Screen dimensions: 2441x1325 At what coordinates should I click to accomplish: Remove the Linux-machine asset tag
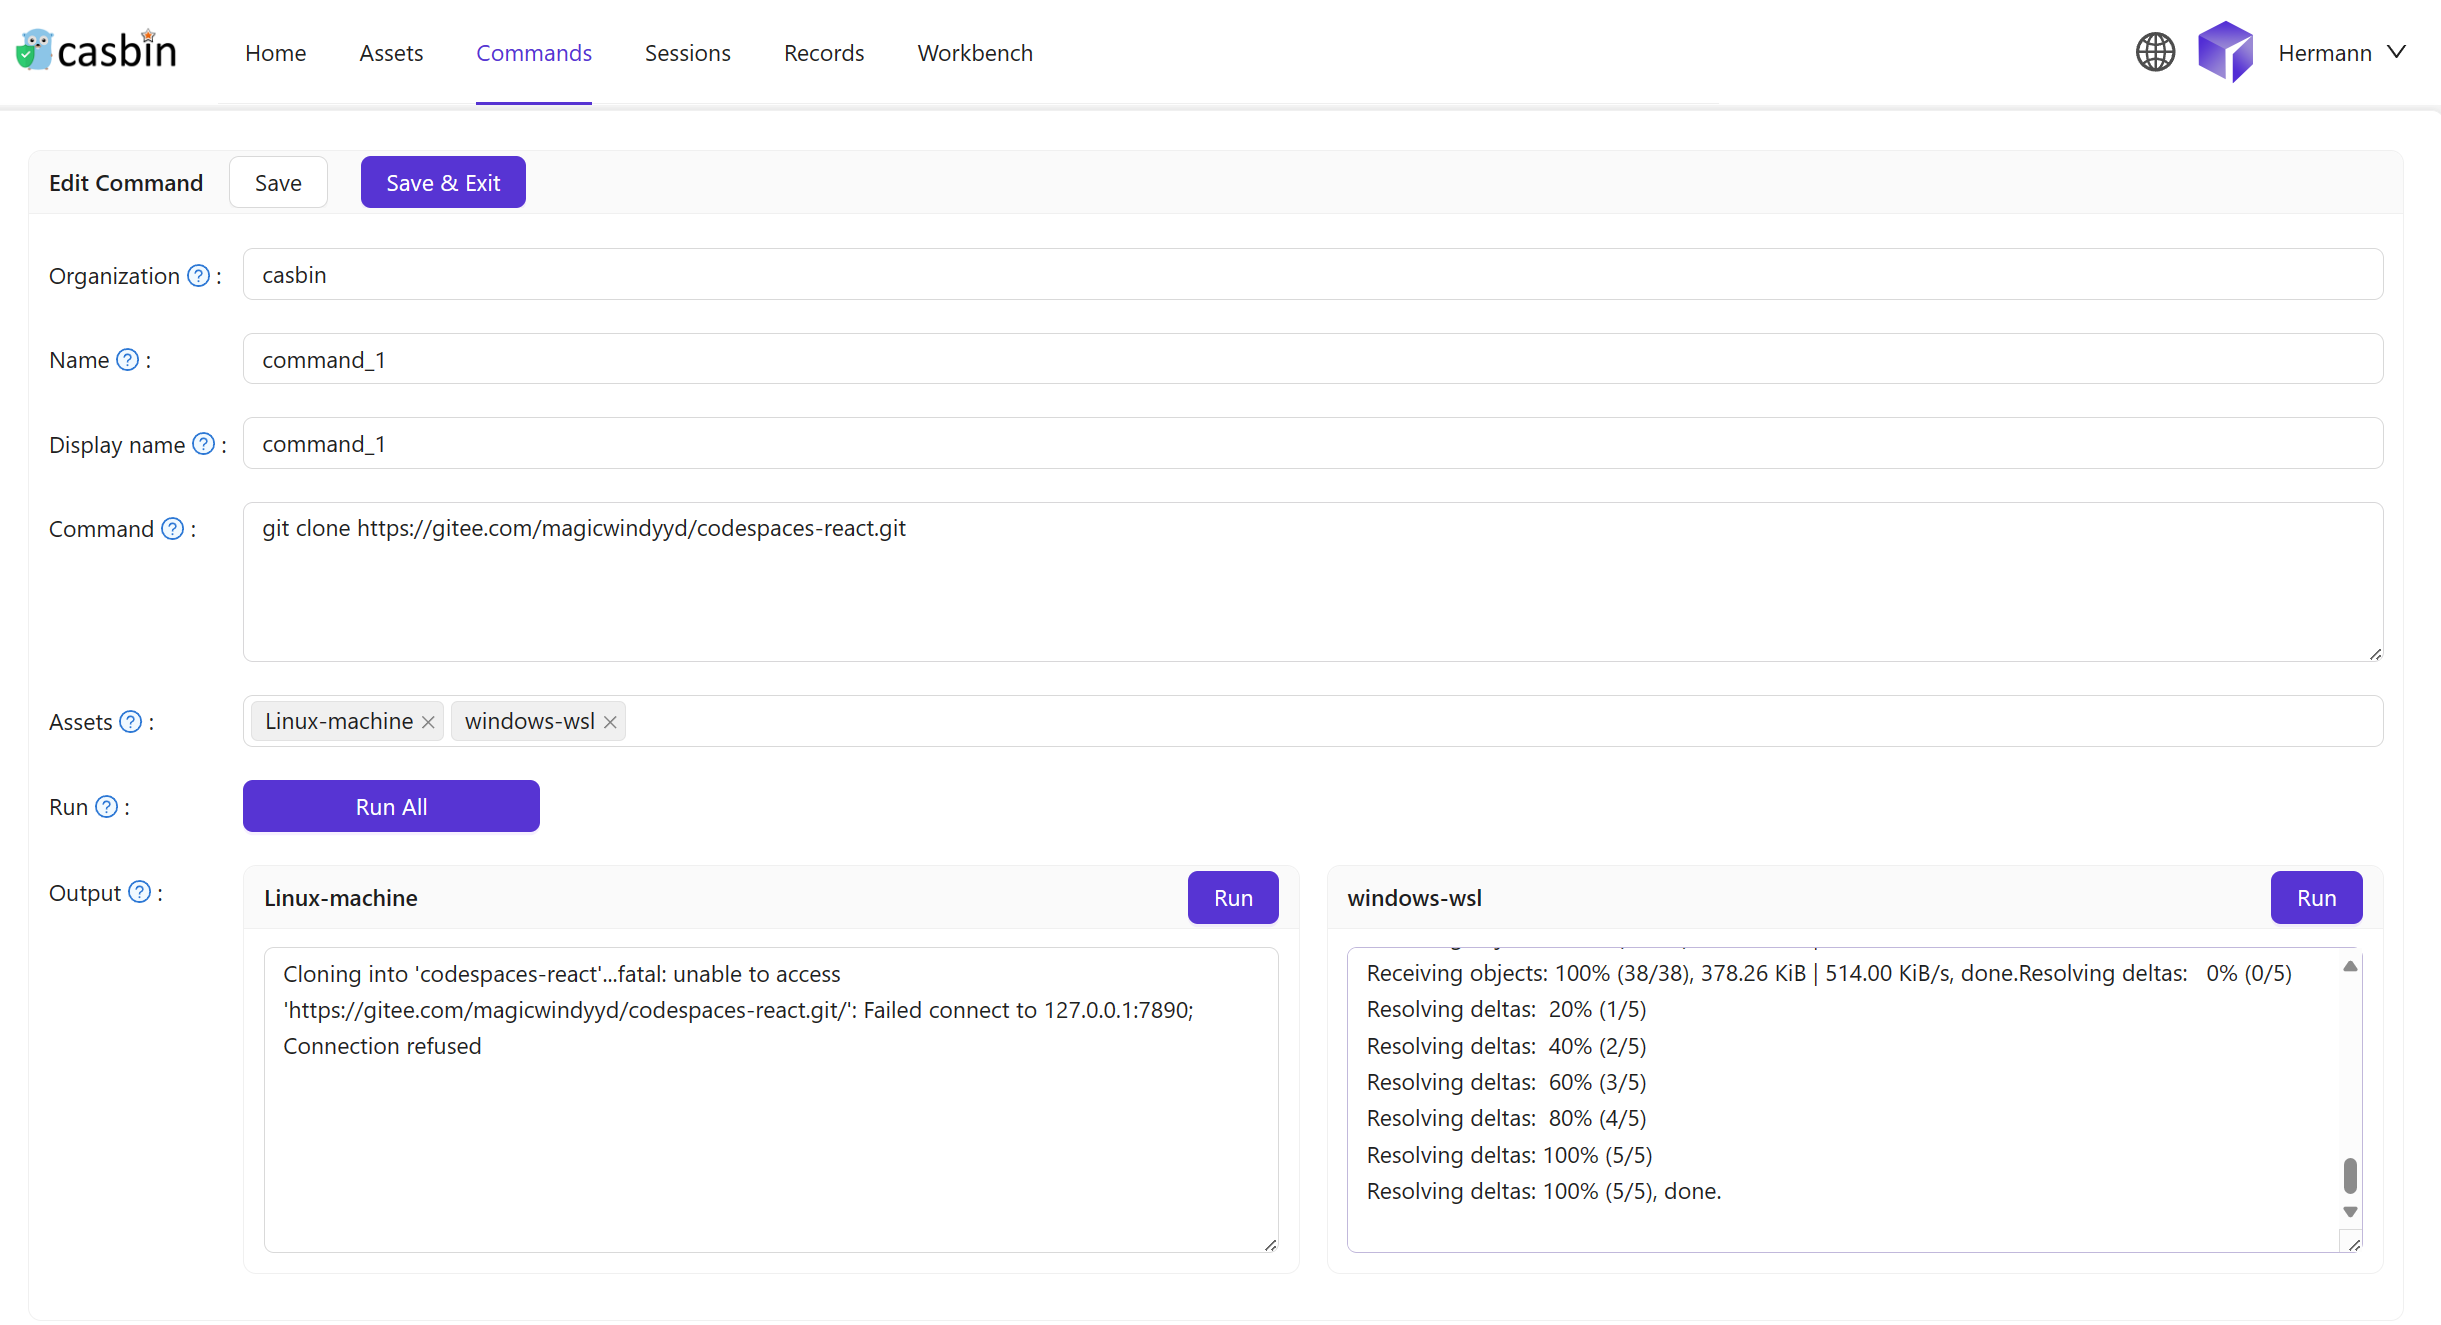[428, 722]
